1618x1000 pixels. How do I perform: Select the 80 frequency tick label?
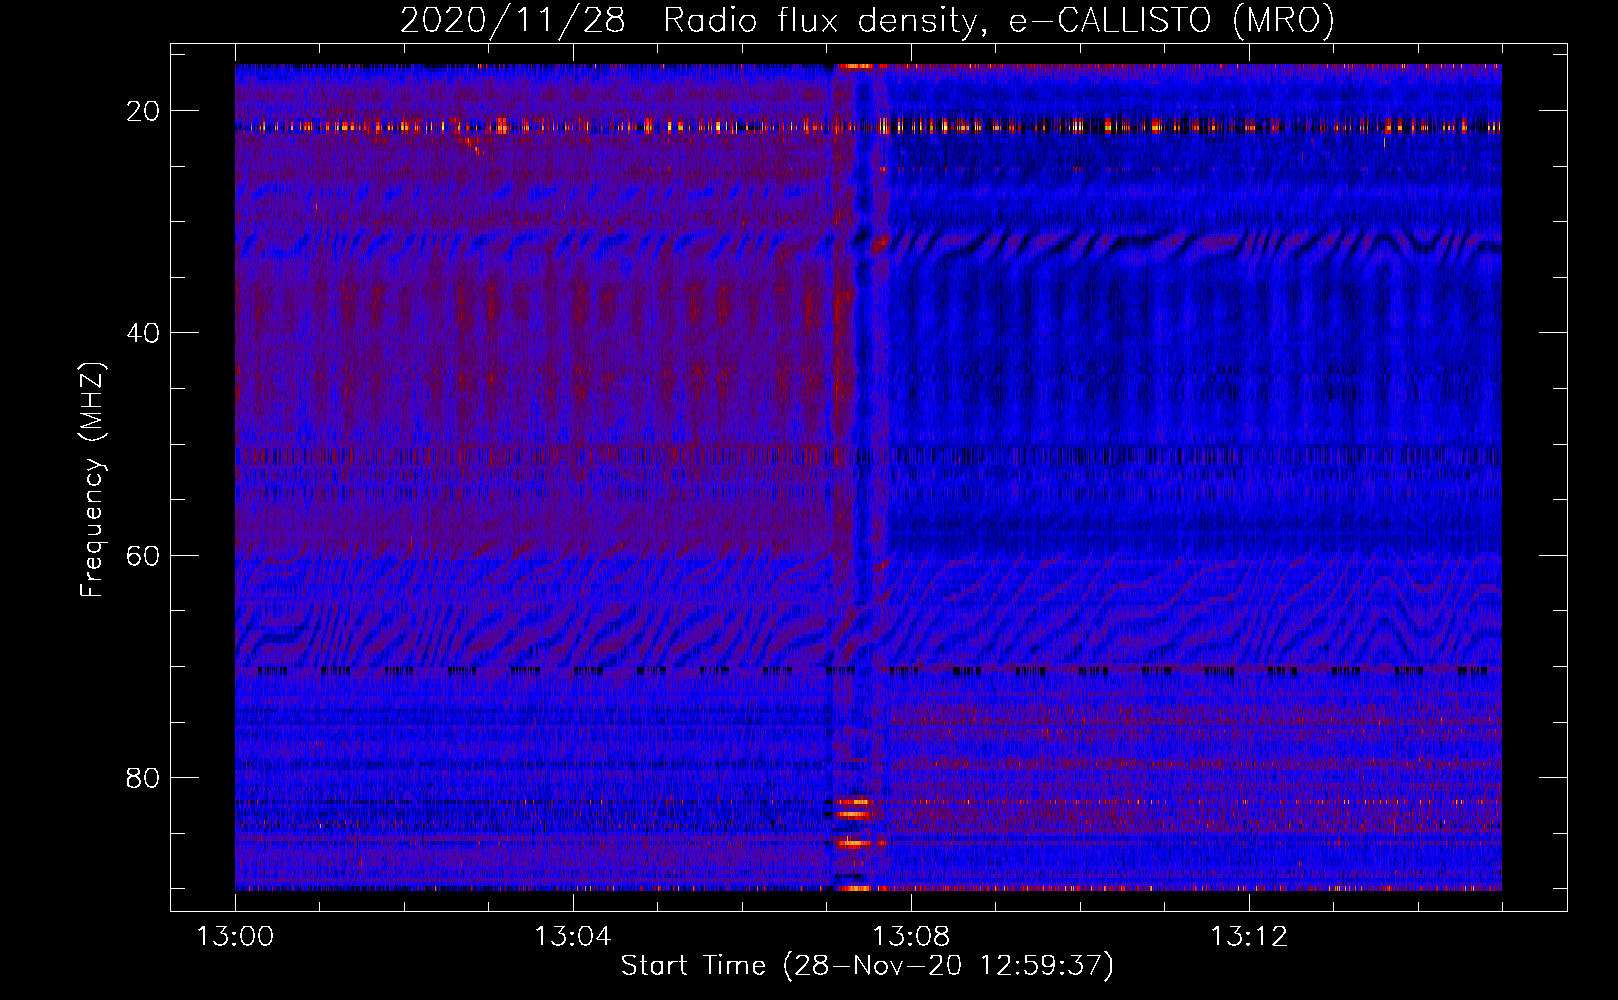[x=144, y=777]
